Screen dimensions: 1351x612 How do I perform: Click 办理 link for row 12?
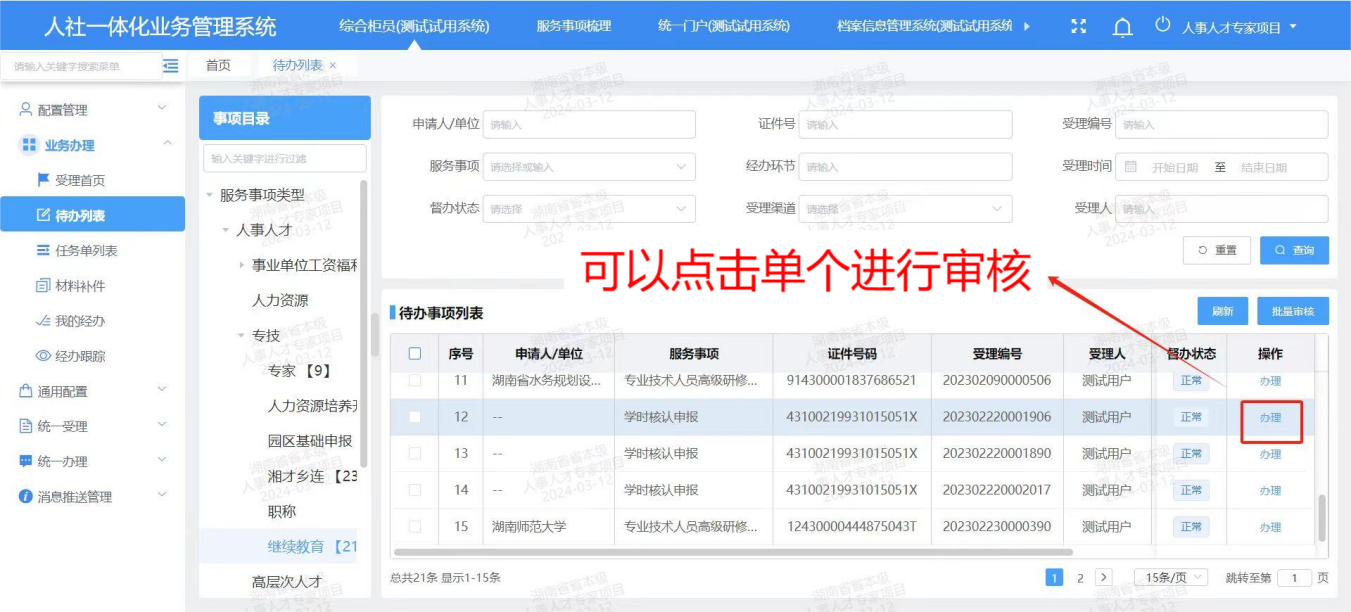[1270, 418]
